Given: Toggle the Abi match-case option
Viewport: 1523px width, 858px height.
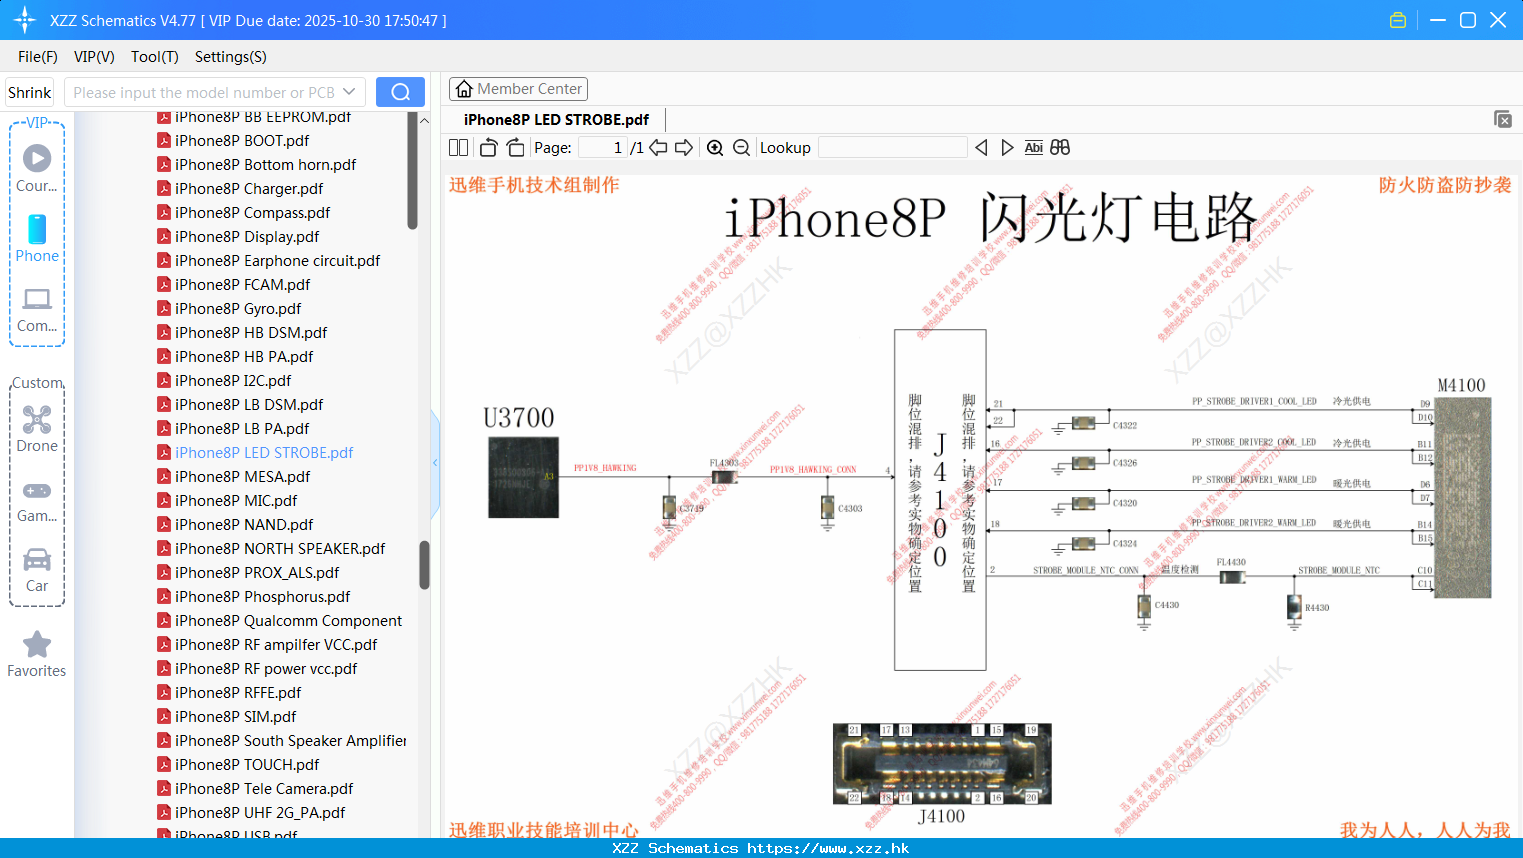Looking at the screenshot, I should [1033, 148].
